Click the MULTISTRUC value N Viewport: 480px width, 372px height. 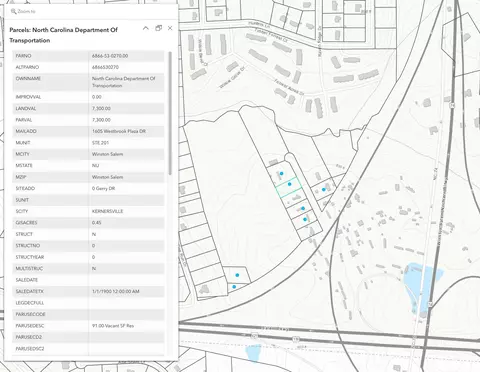[94, 269]
